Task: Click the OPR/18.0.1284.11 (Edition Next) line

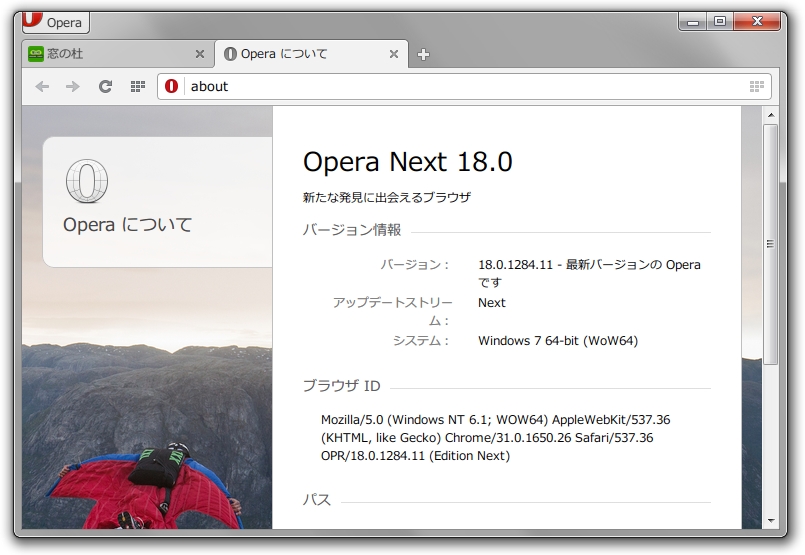Action: pyautogui.click(x=415, y=456)
